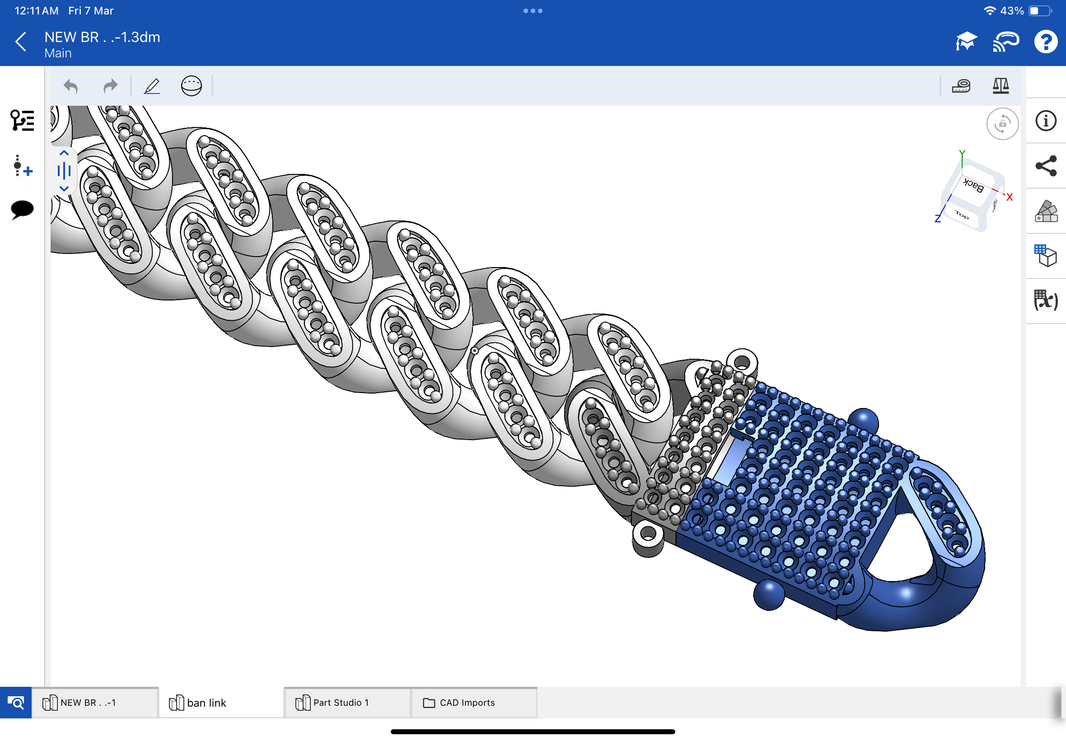Open the Learning center via graduation cap icon
The width and height of the screenshot is (1066, 741).
coord(965,41)
